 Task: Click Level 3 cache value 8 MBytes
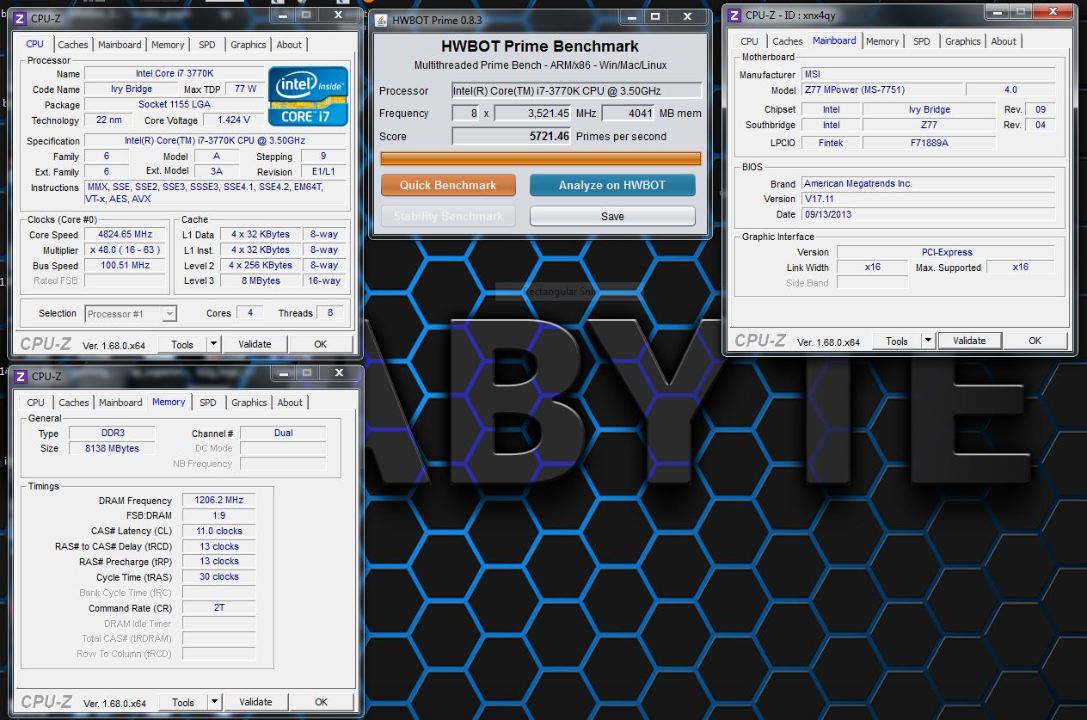click(261, 281)
